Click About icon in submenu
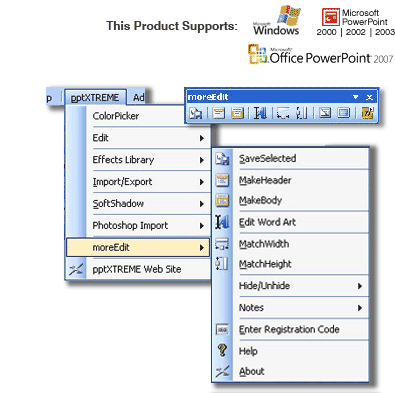This screenshot has width=395, height=393. pyautogui.click(x=222, y=371)
